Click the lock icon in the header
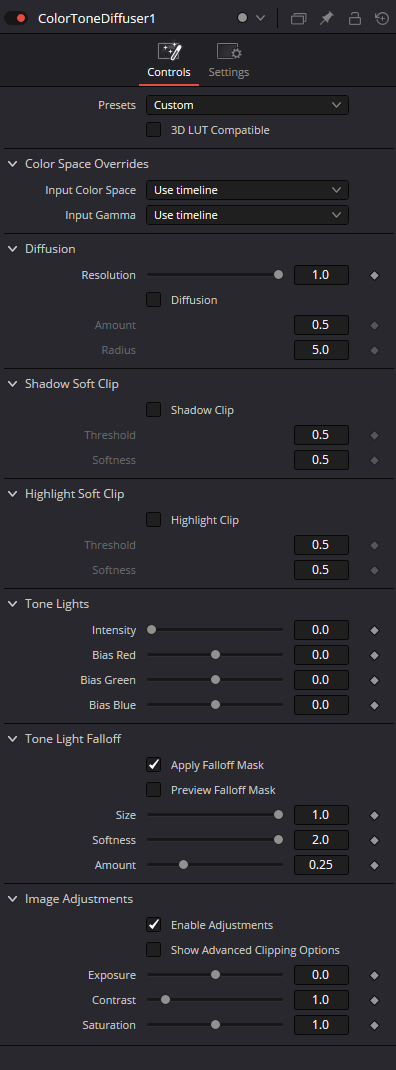396x1070 pixels. pos(354,18)
